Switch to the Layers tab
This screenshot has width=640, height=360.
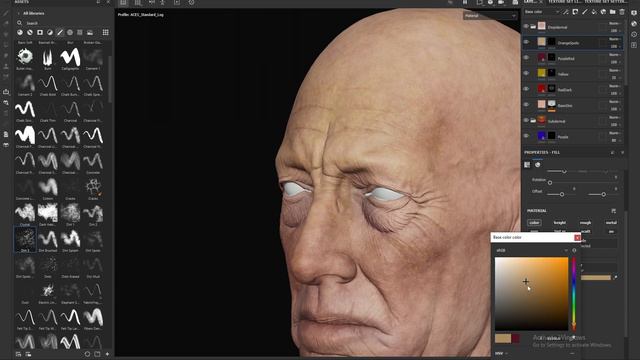[530, 2]
